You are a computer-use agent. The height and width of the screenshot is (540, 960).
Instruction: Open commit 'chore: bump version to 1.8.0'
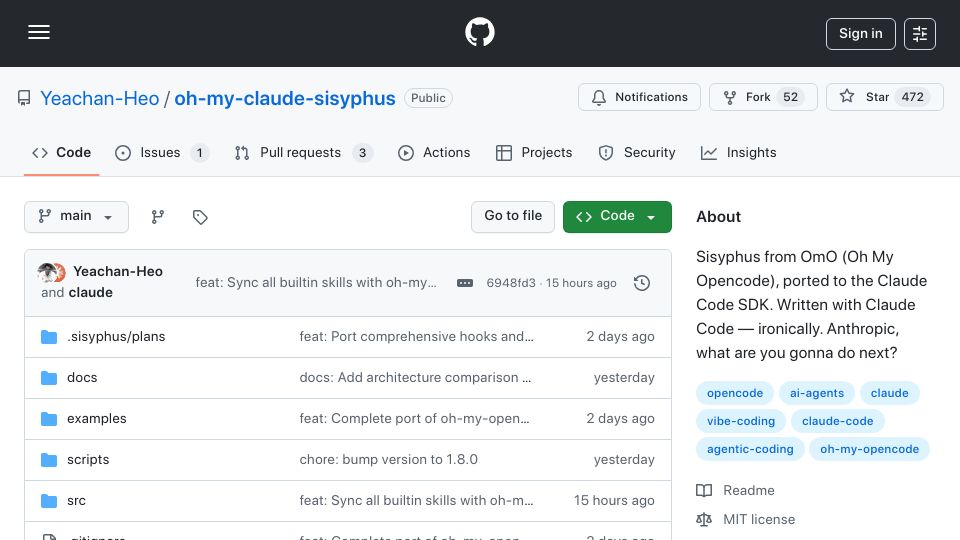click(x=388, y=460)
